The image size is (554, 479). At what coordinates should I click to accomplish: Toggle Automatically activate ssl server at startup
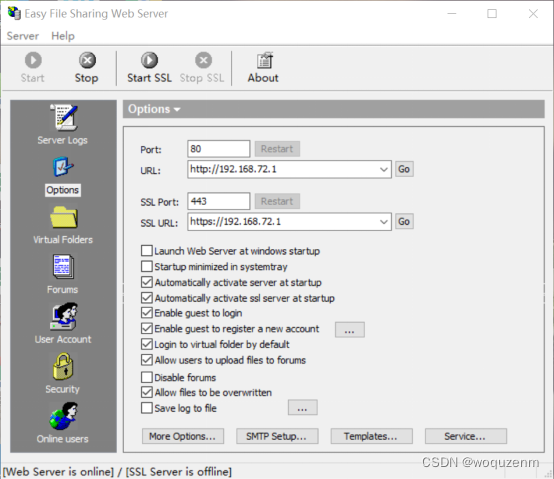click(x=147, y=298)
